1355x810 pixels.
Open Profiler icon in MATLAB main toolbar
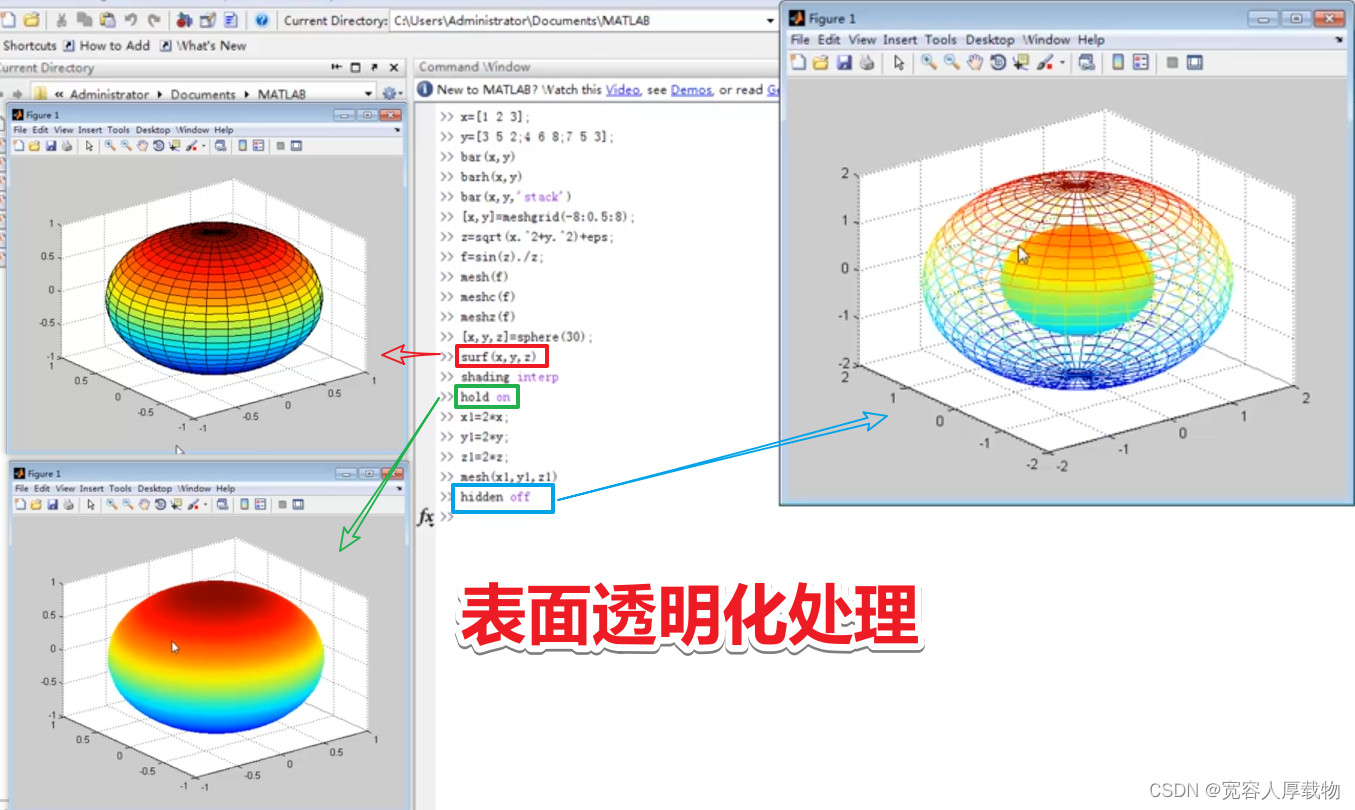231,20
